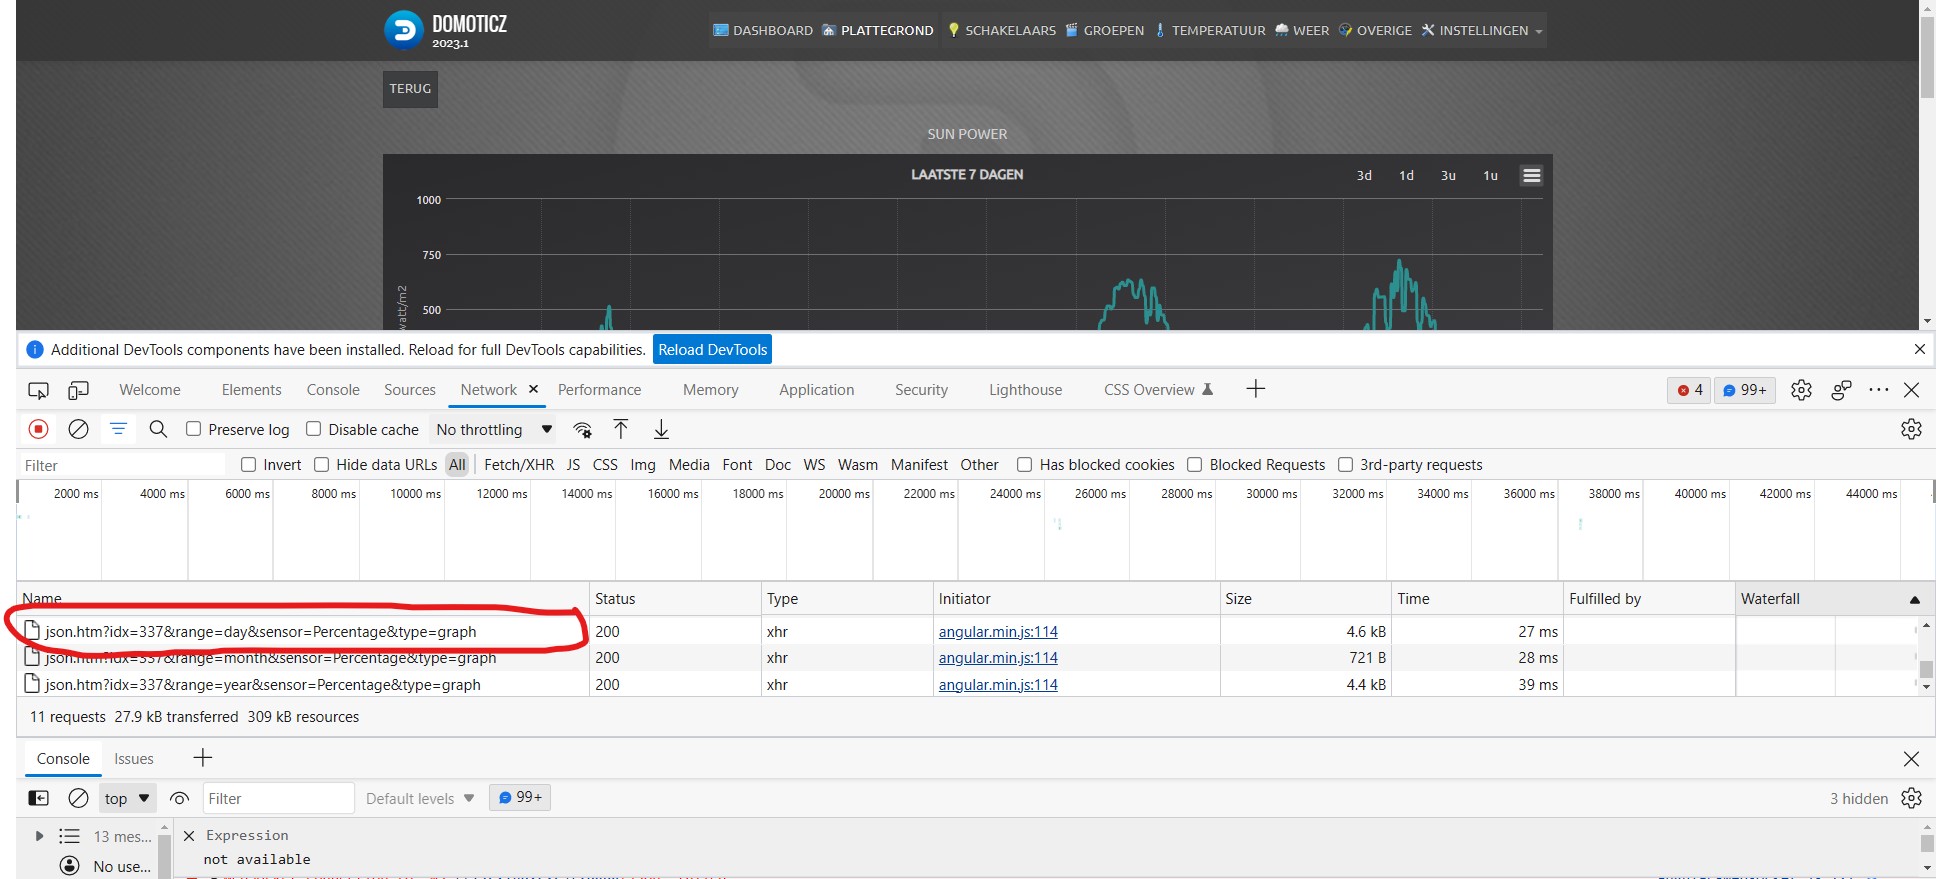Viewport: 1936px width, 879px height.
Task: Open console settings gear
Action: pyautogui.click(x=1911, y=798)
